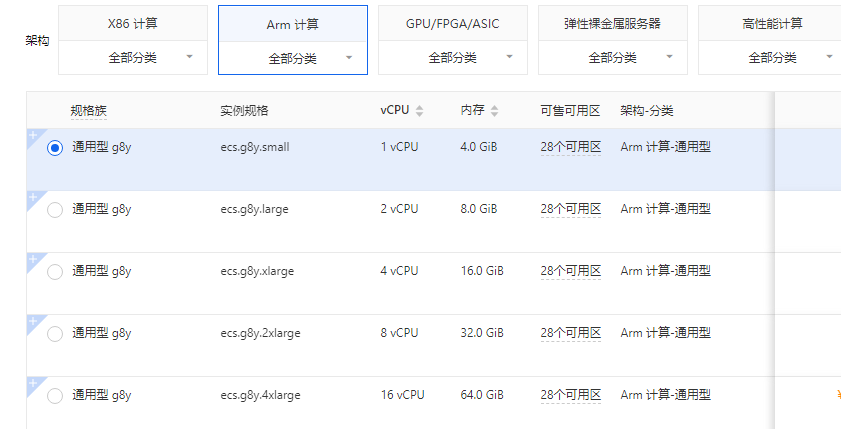The width and height of the screenshot is (841, 429).
Task: Select the ecs.g8y.2xlarge radio button
Action: pyautogui.click(x=55, y=334)
